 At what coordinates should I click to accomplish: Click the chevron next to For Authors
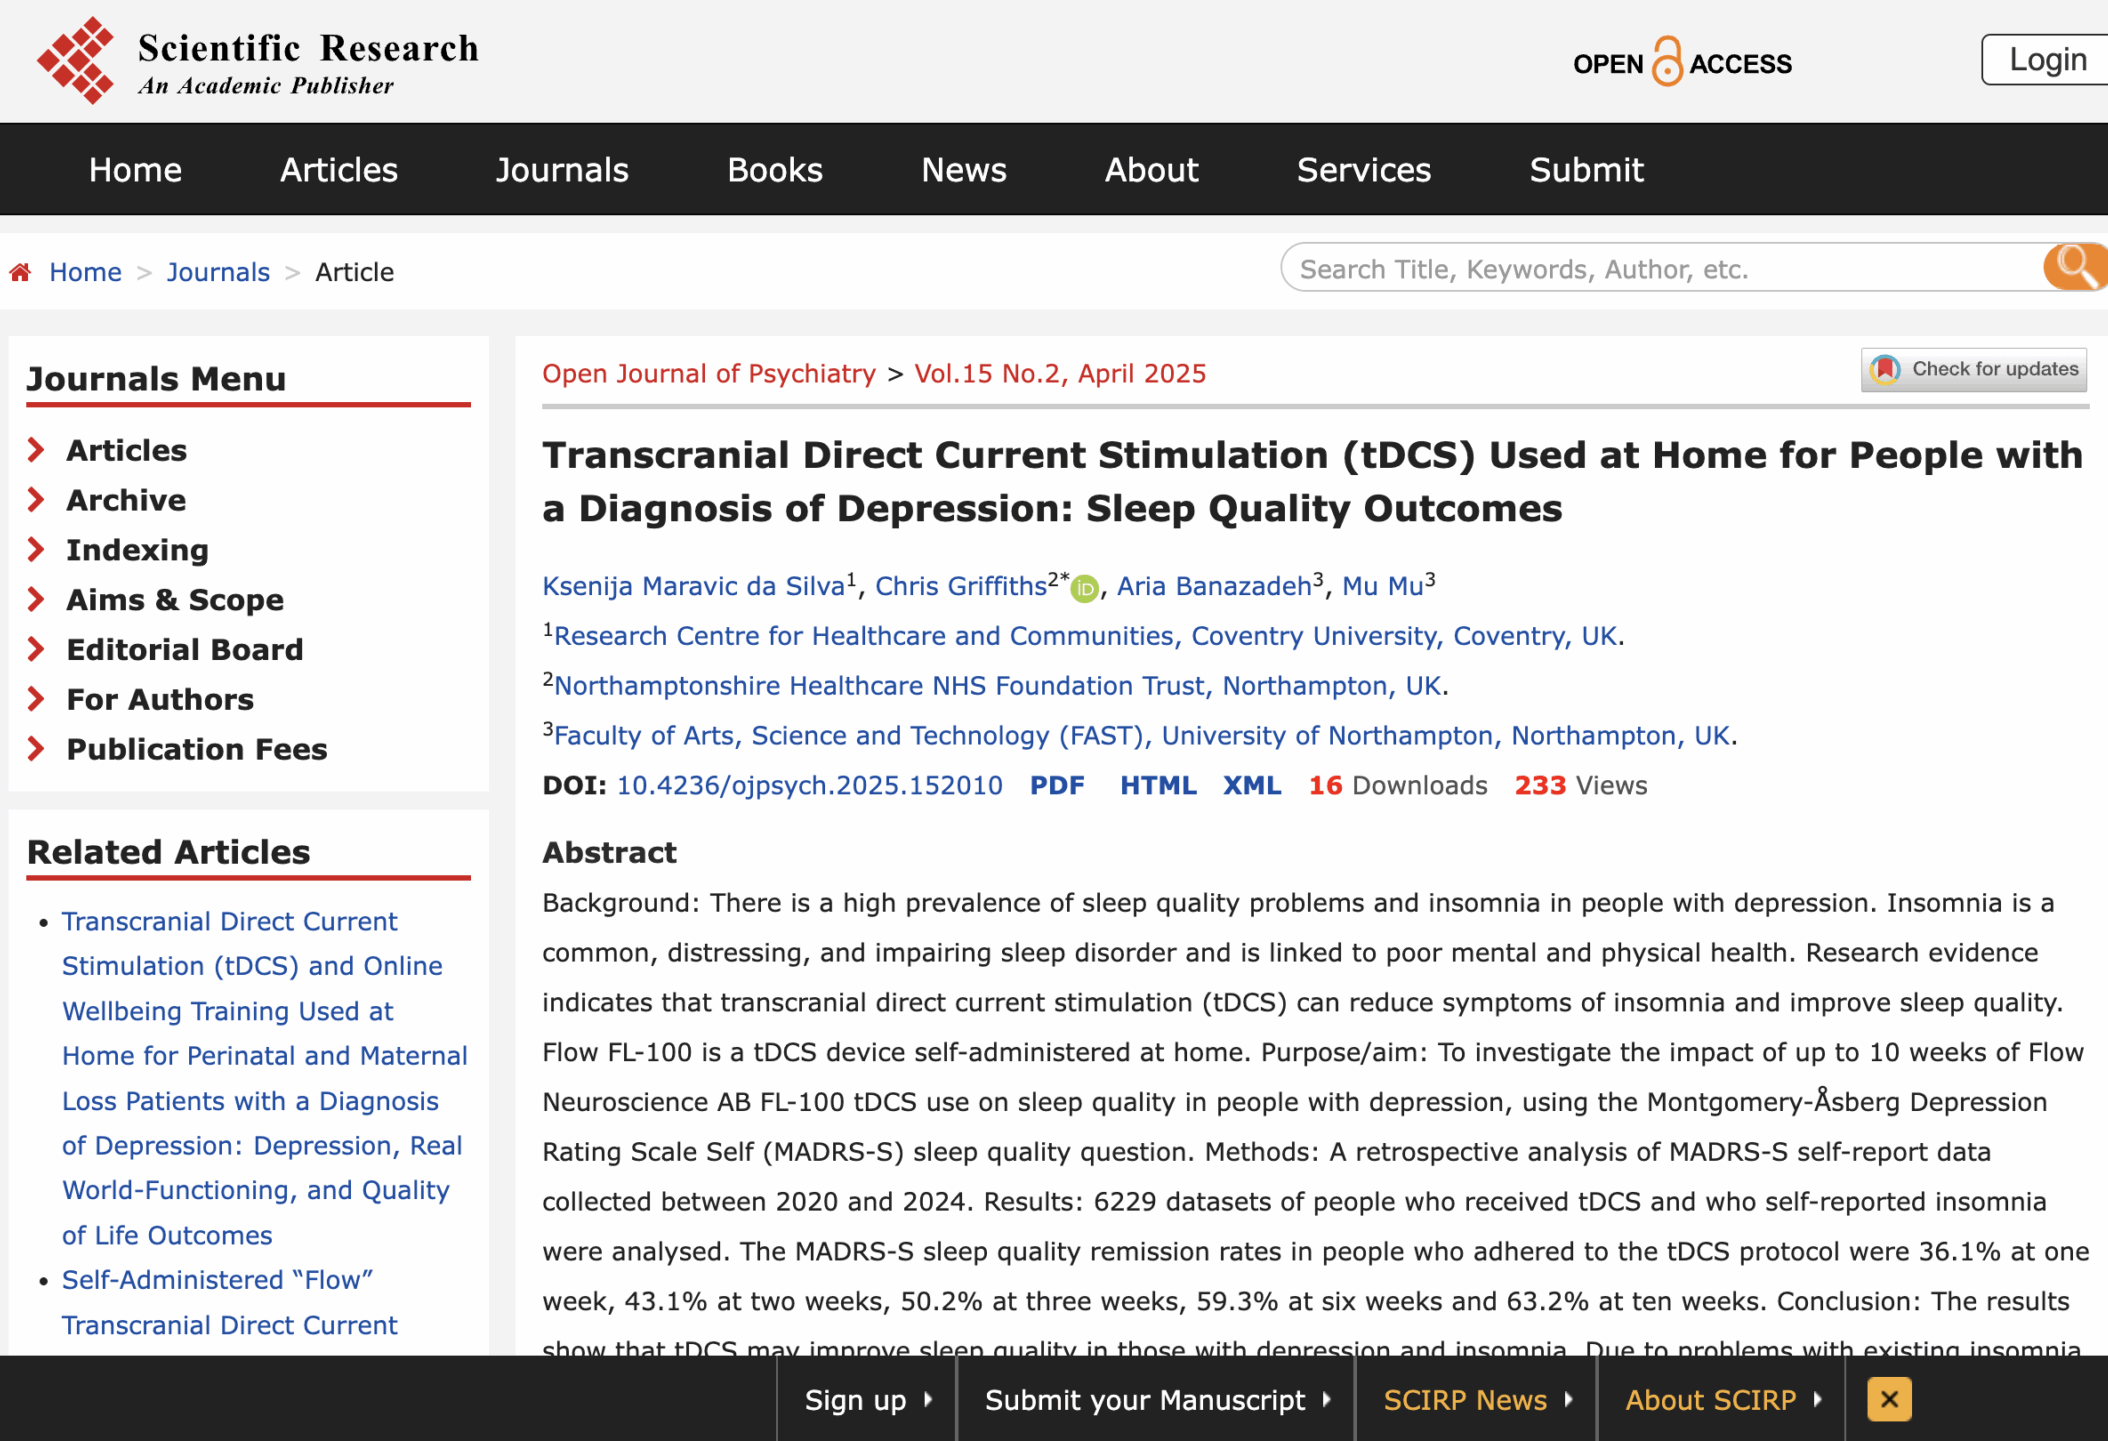36,699
